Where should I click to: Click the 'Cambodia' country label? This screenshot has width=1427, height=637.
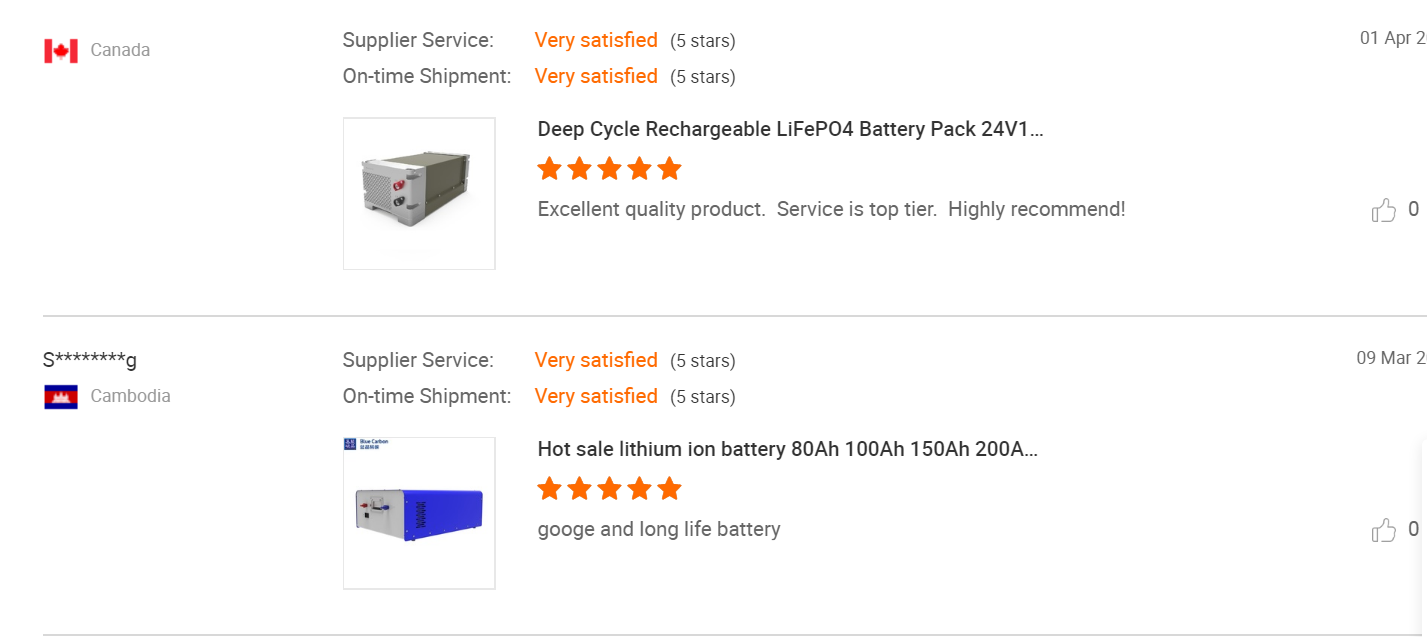tap(130, 396)
